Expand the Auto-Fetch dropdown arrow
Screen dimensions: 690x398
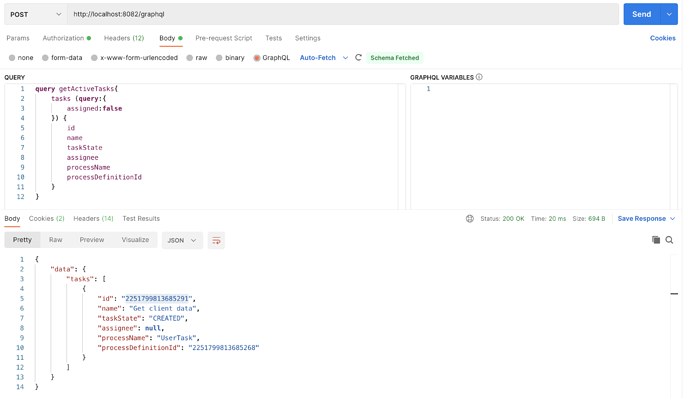pyautogui.click(x=345, y=58)
